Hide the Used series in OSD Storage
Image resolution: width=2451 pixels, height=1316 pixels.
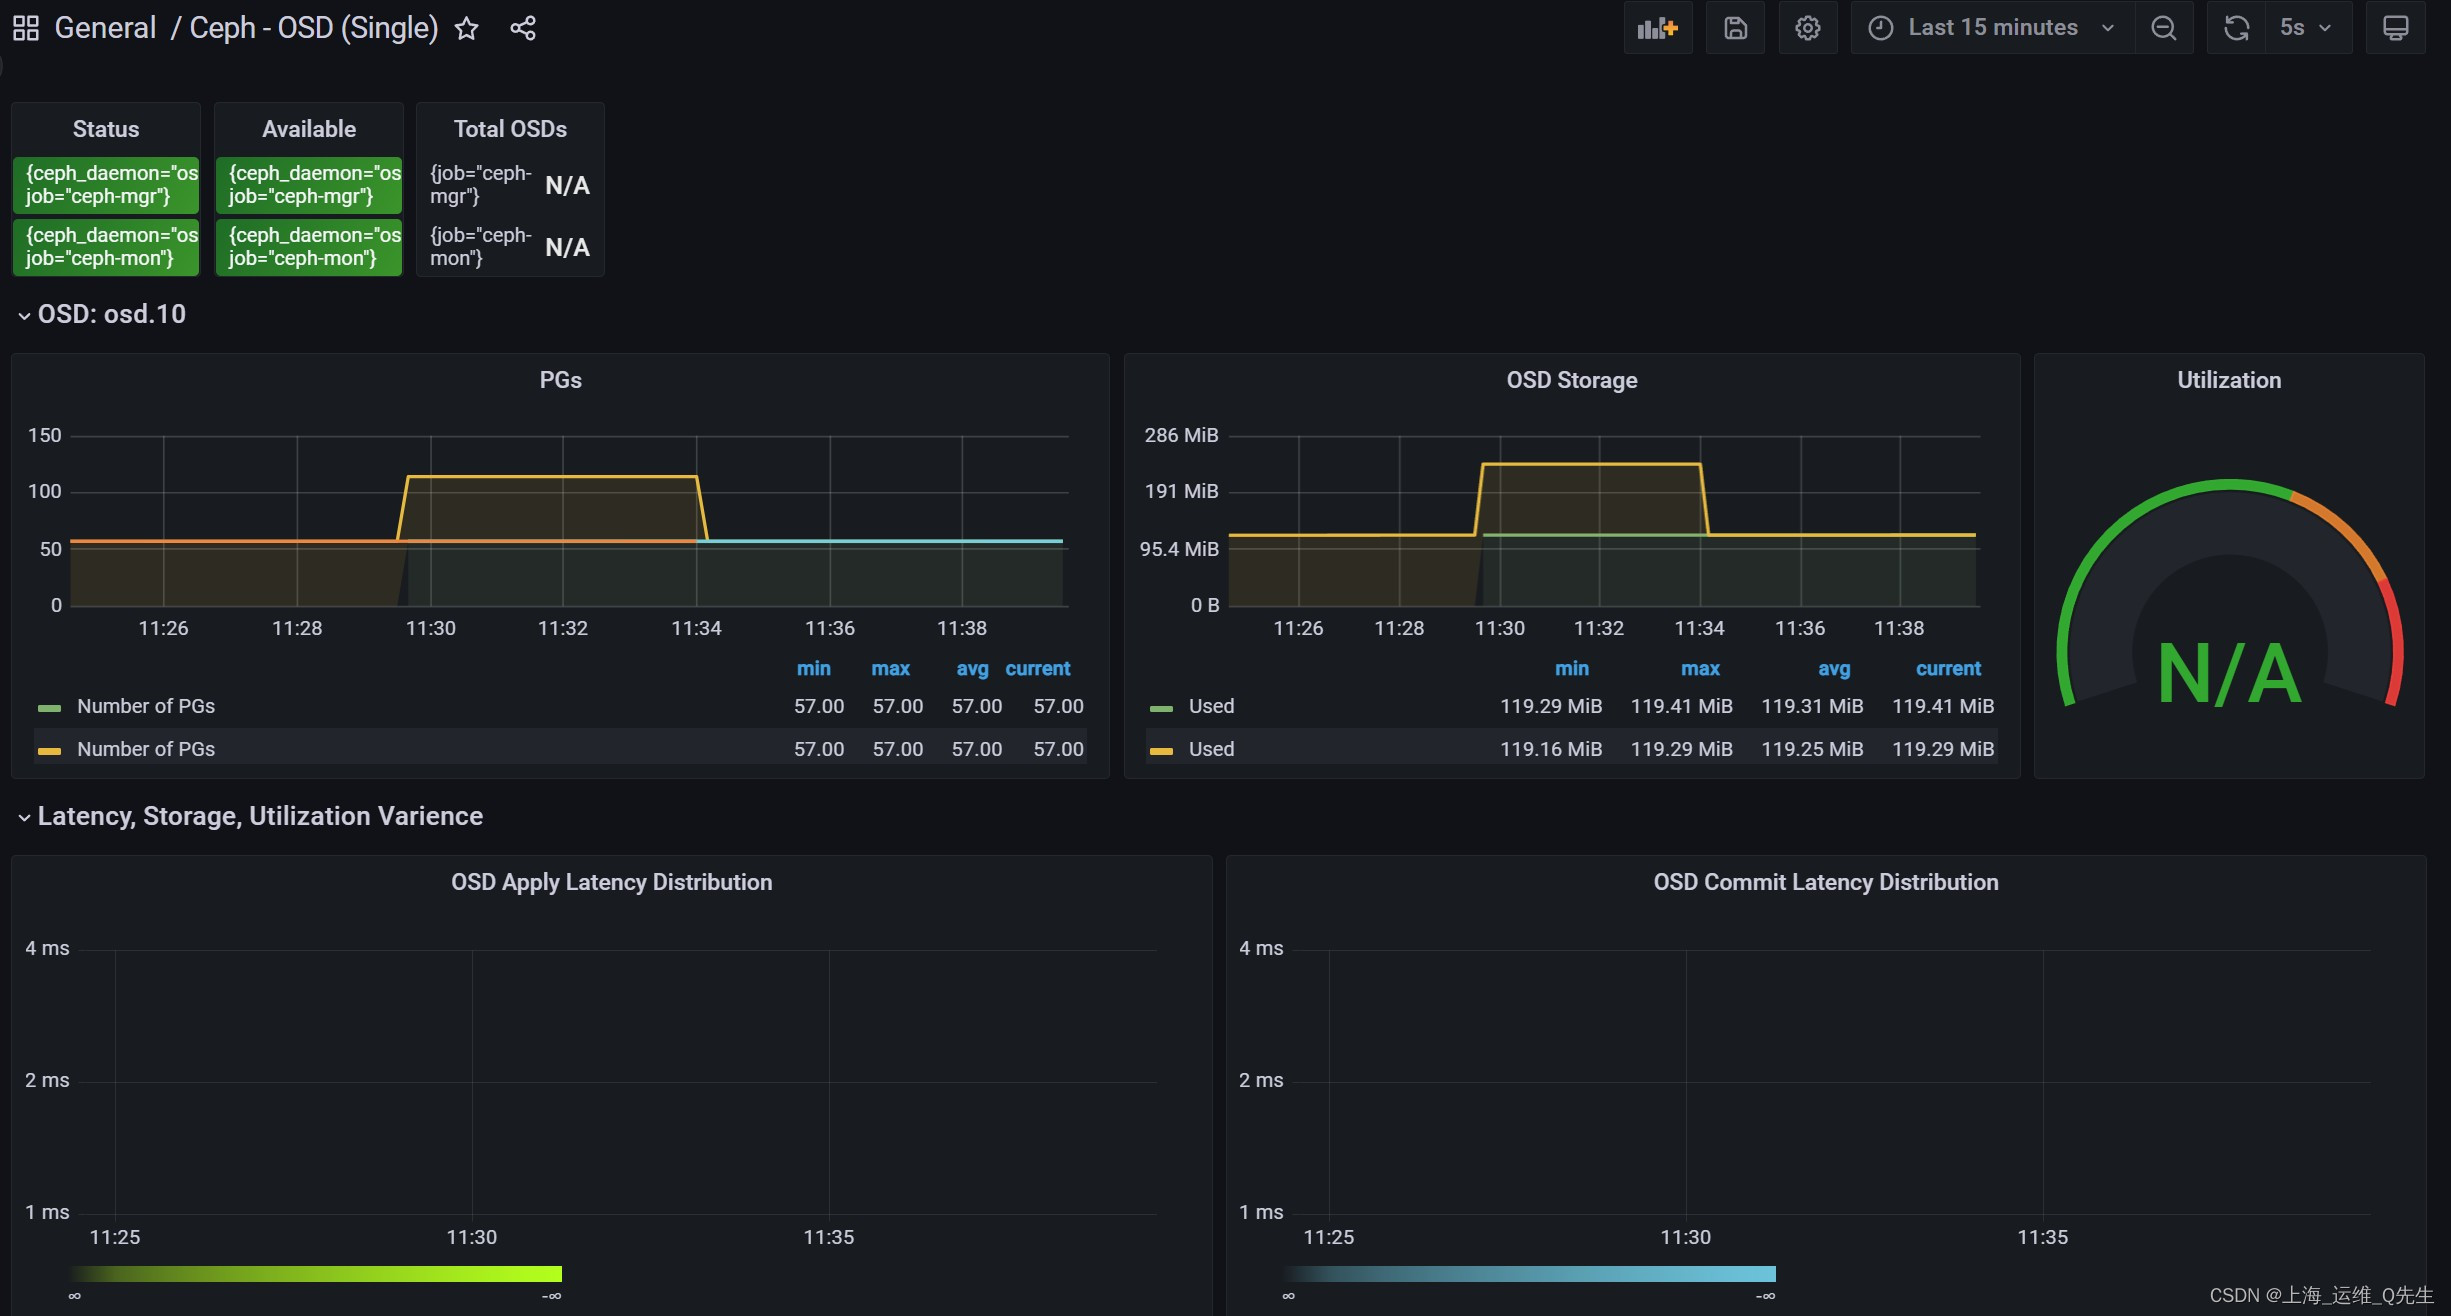pyautogui.click(x=1210, y=705)
